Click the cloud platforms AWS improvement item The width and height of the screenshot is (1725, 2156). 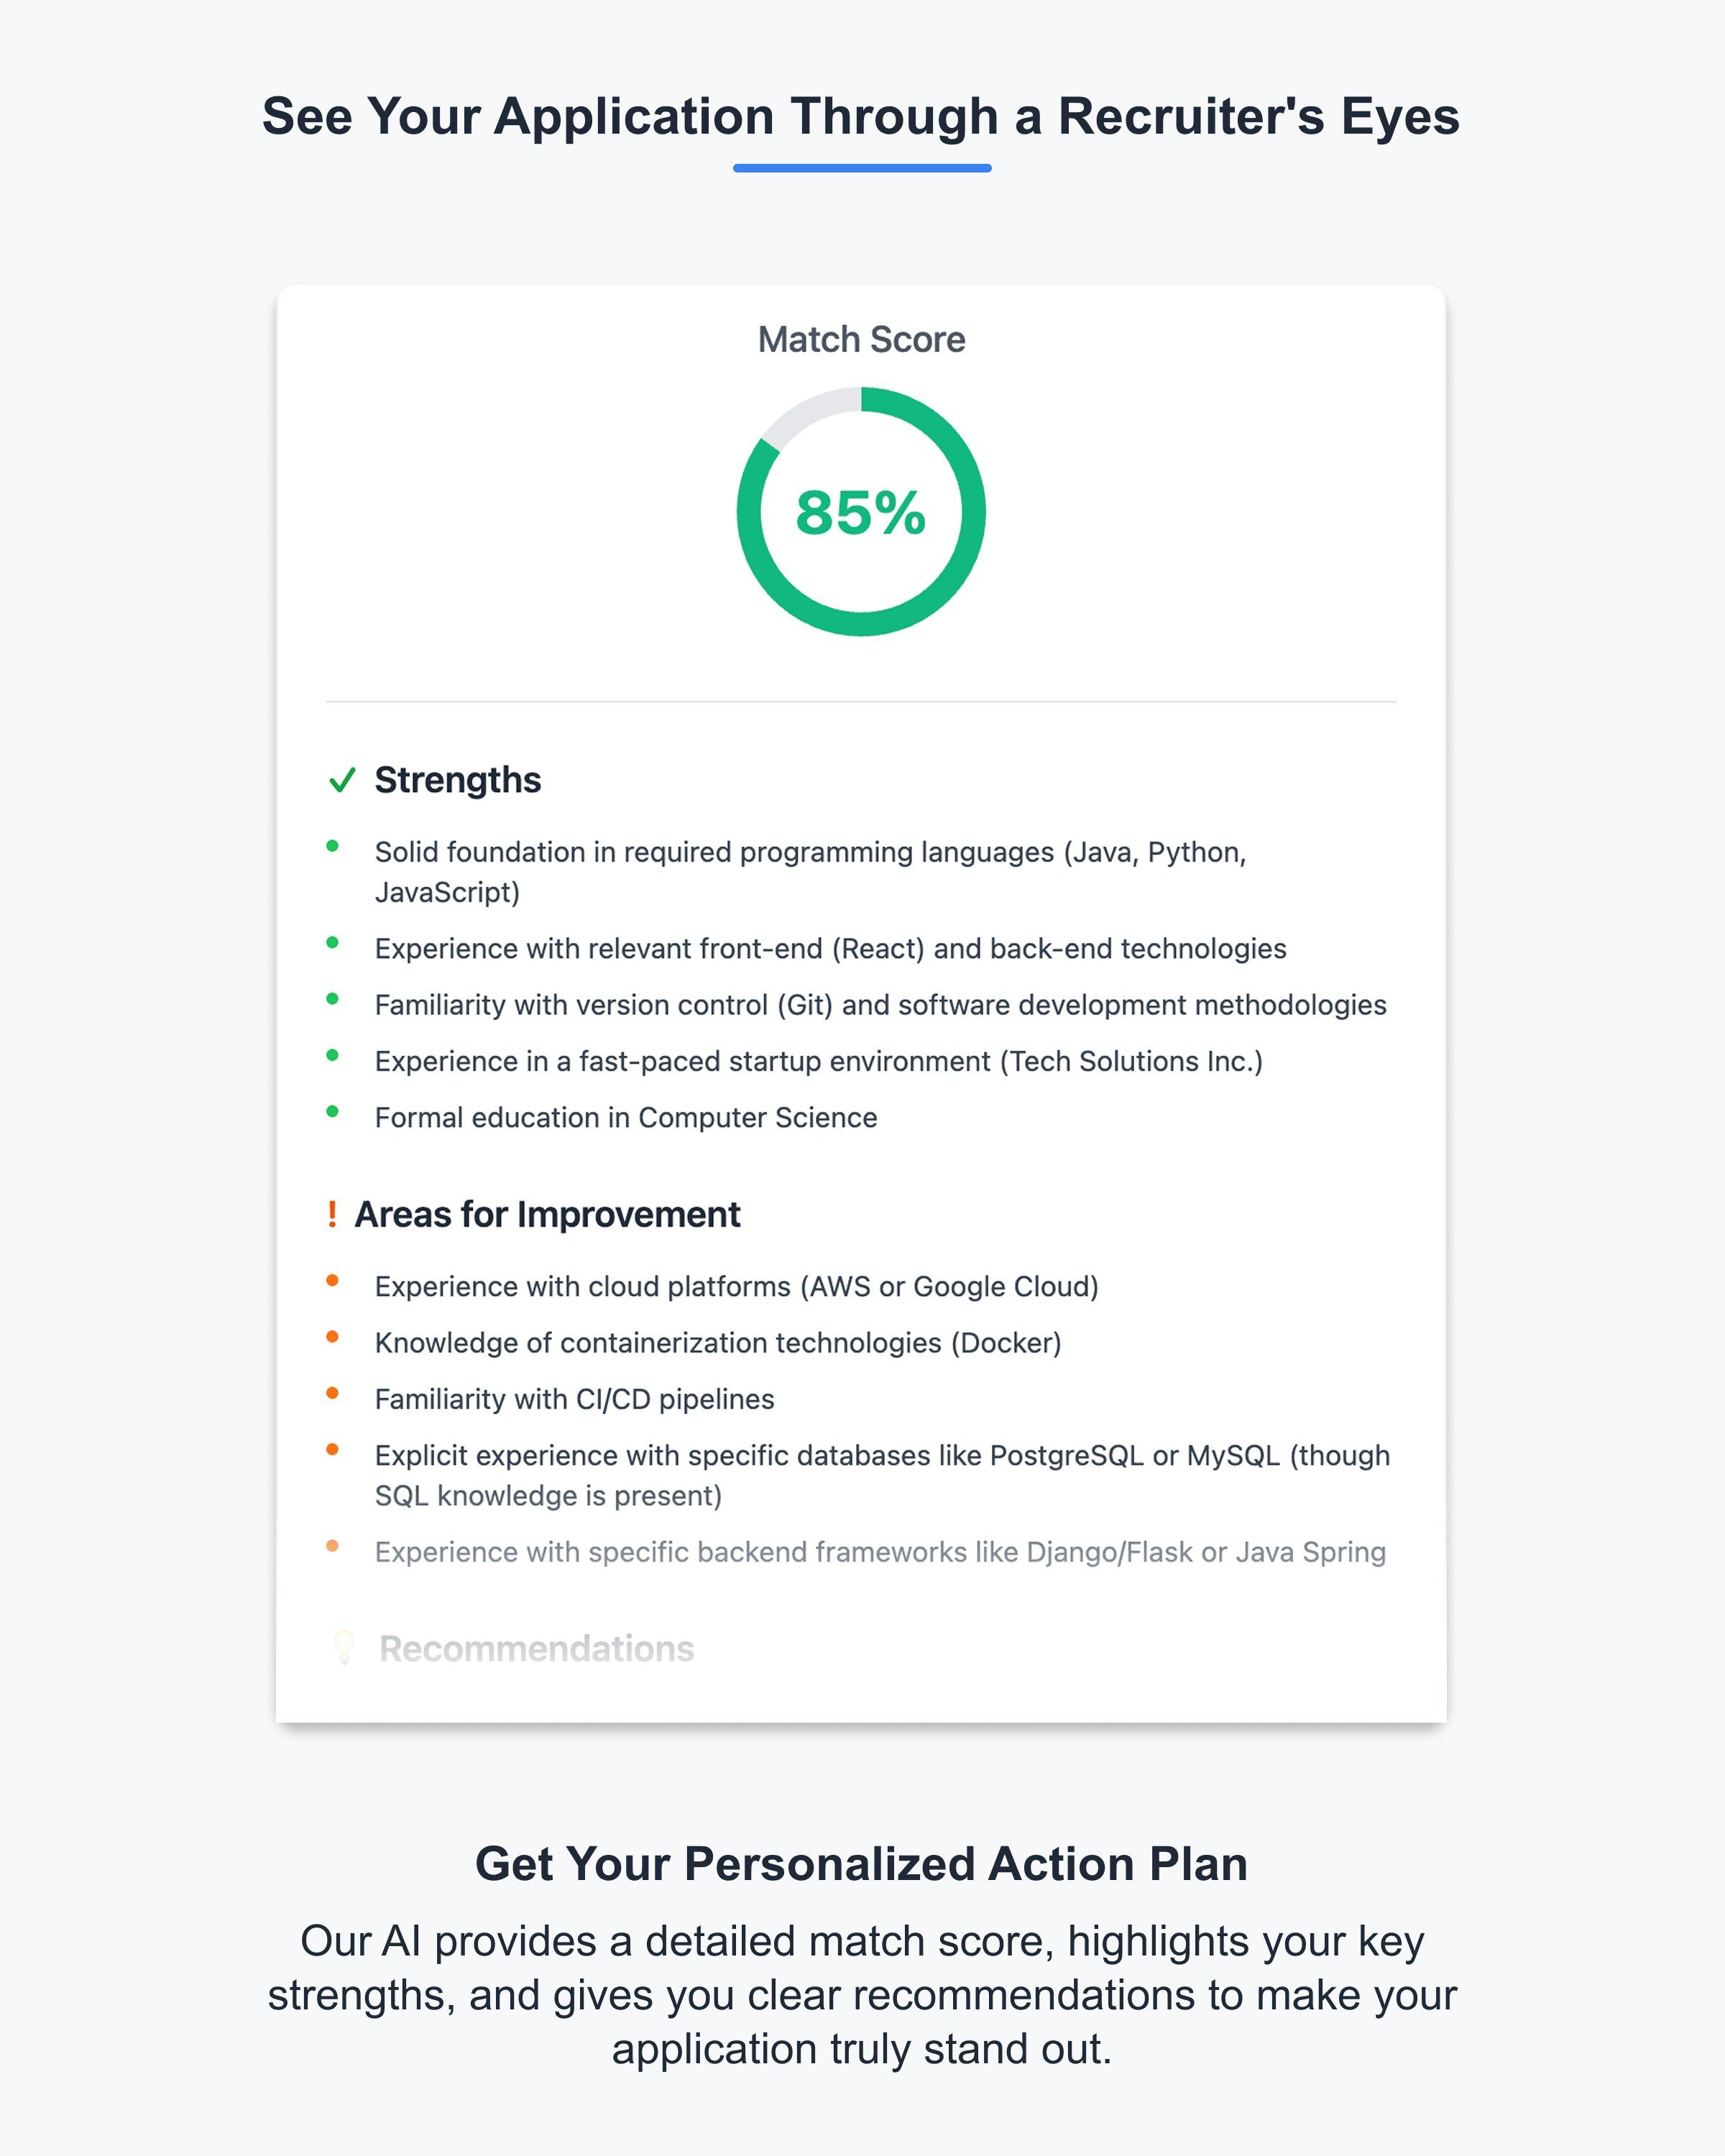click(x=736, y=1286)
